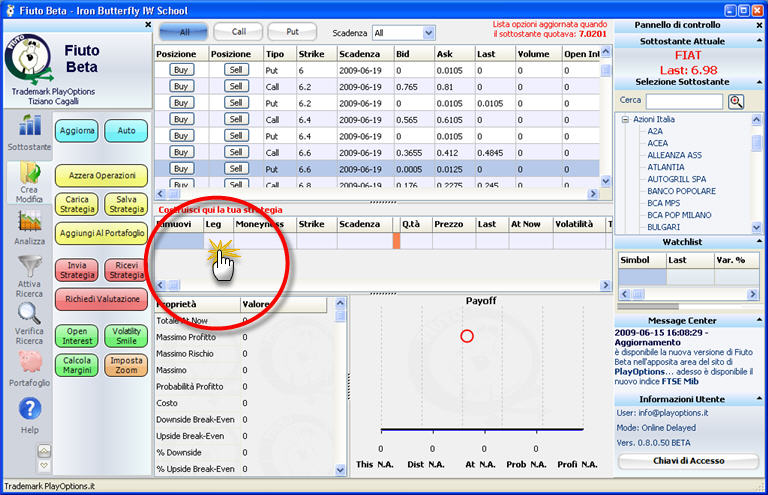This screenshot has width=768, height=495.
Task: Collapse the Message Center section
Action: click(759, 320)
